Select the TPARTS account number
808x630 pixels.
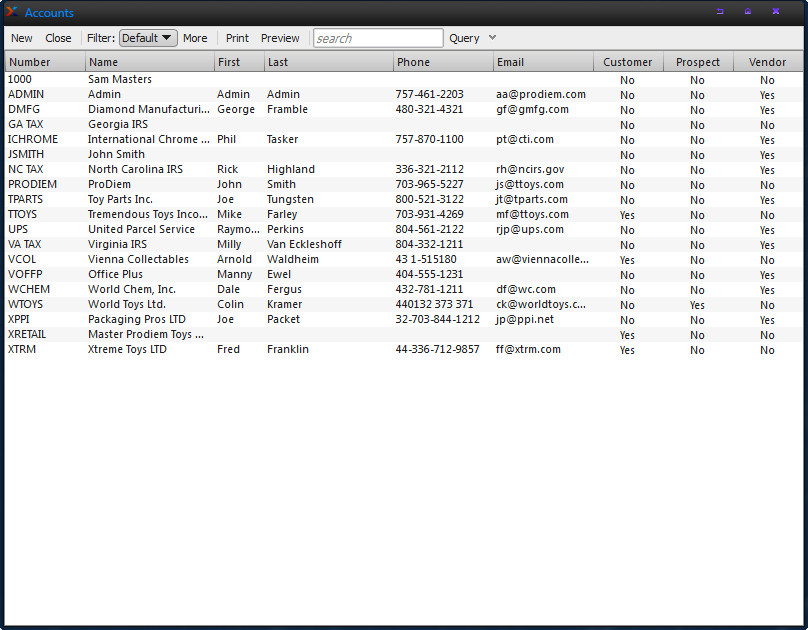[25, 199]
